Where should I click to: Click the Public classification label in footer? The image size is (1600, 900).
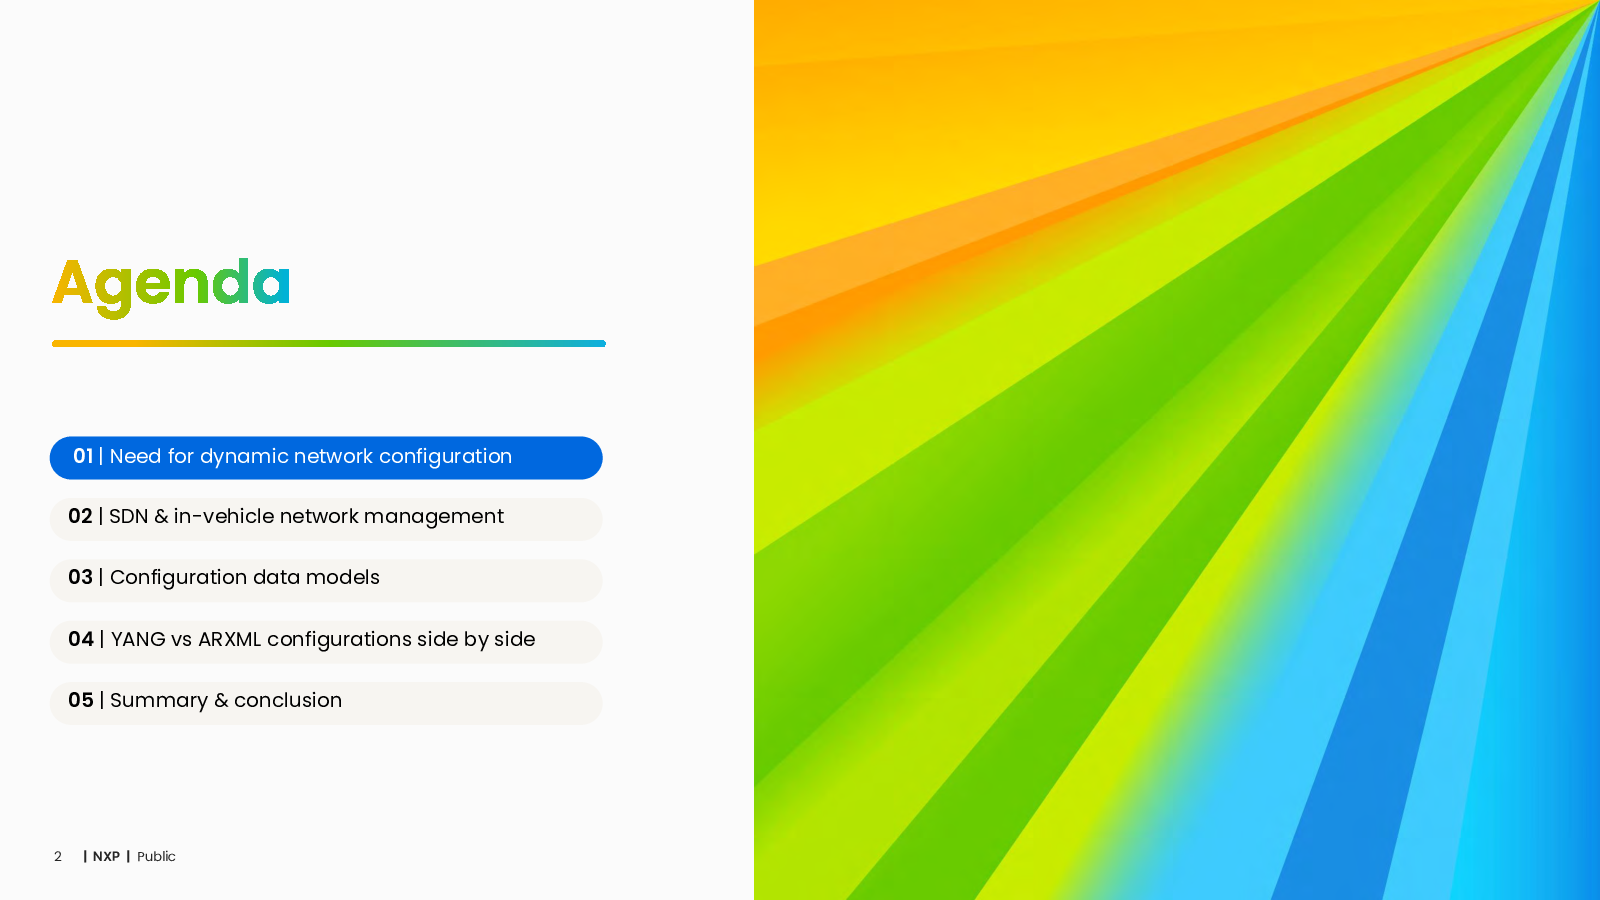pos(156,857)
